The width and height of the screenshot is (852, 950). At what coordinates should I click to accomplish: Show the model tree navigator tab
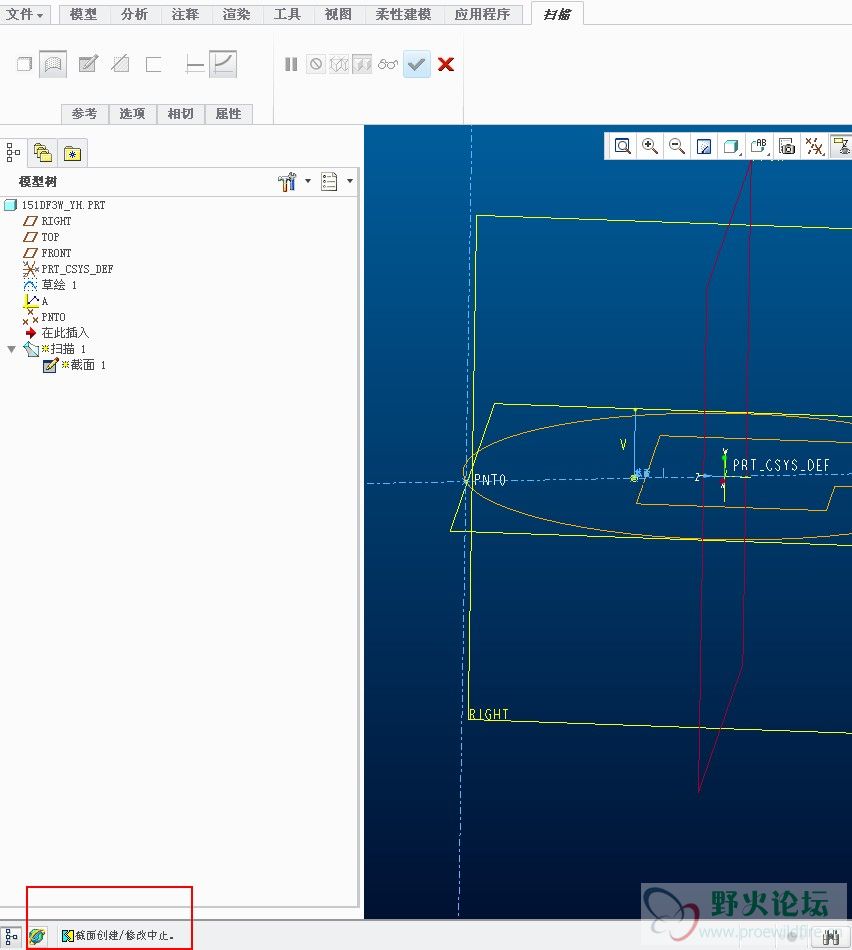coord(13,152)
